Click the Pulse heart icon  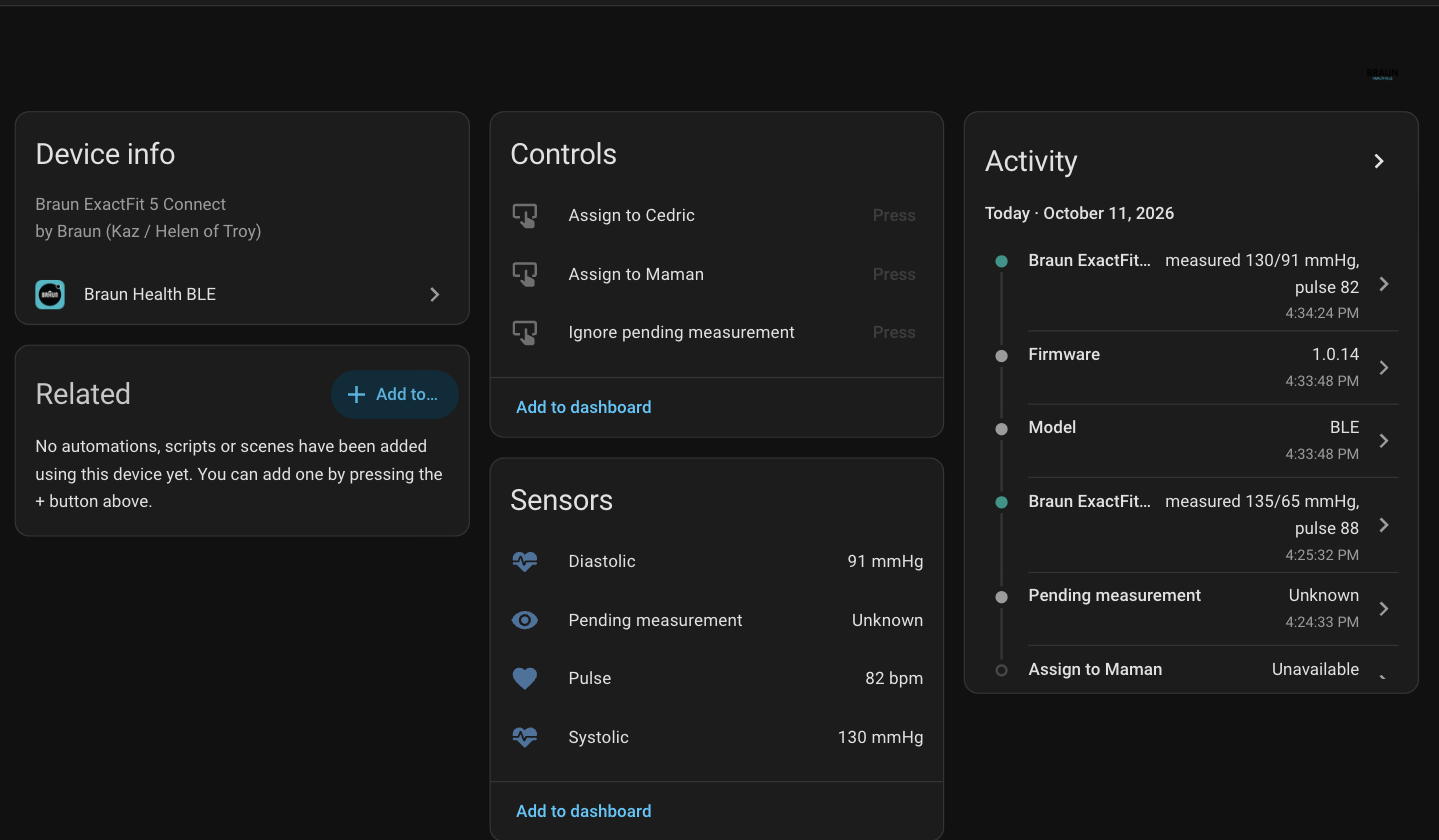click(x=525, y=678)
